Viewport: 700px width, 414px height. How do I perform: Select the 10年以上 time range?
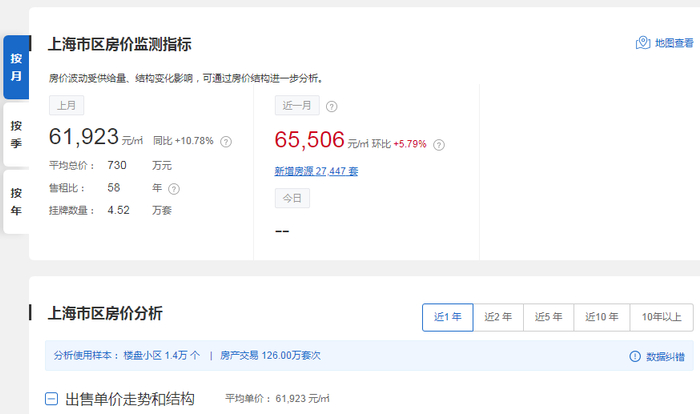(x=662, y=317)
